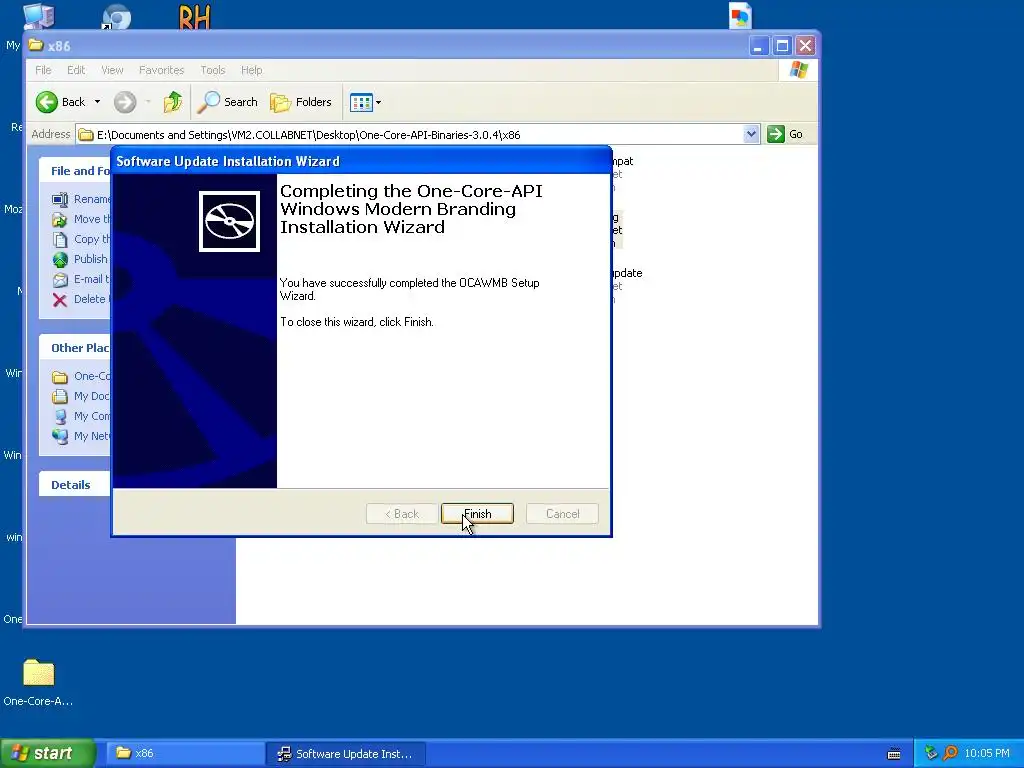Open Search in the Explorer toolbar

[x=228, y=102]
